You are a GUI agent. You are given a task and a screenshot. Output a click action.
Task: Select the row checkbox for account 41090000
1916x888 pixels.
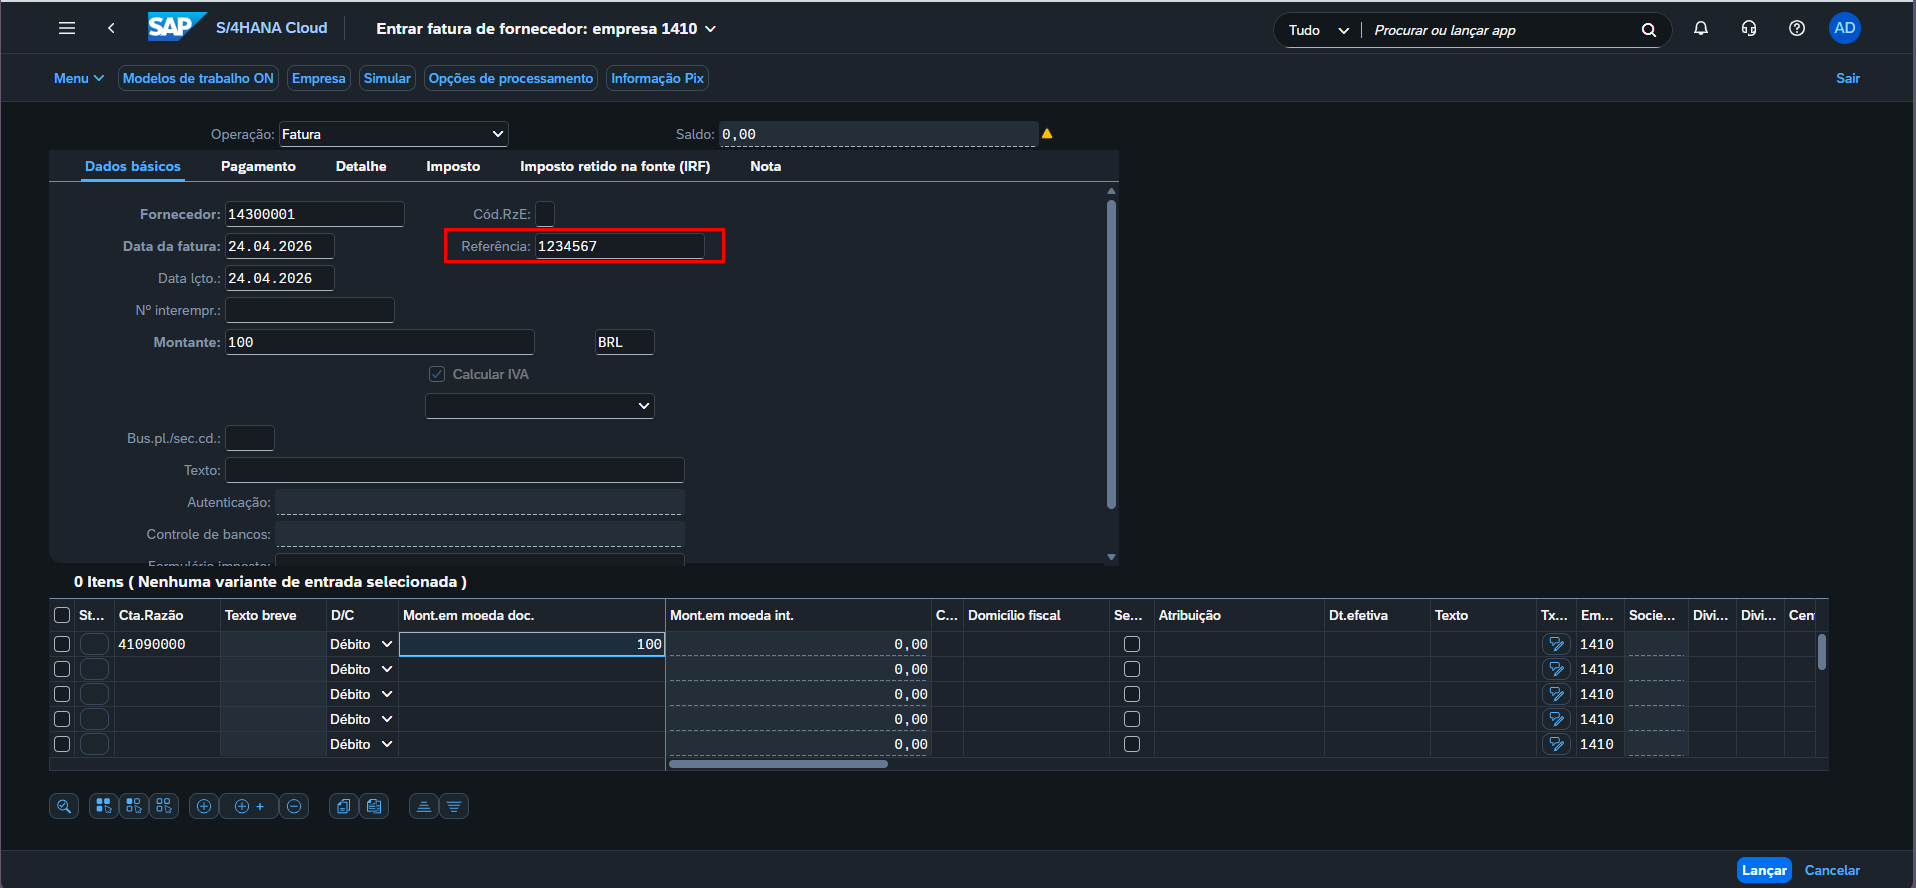62,644
